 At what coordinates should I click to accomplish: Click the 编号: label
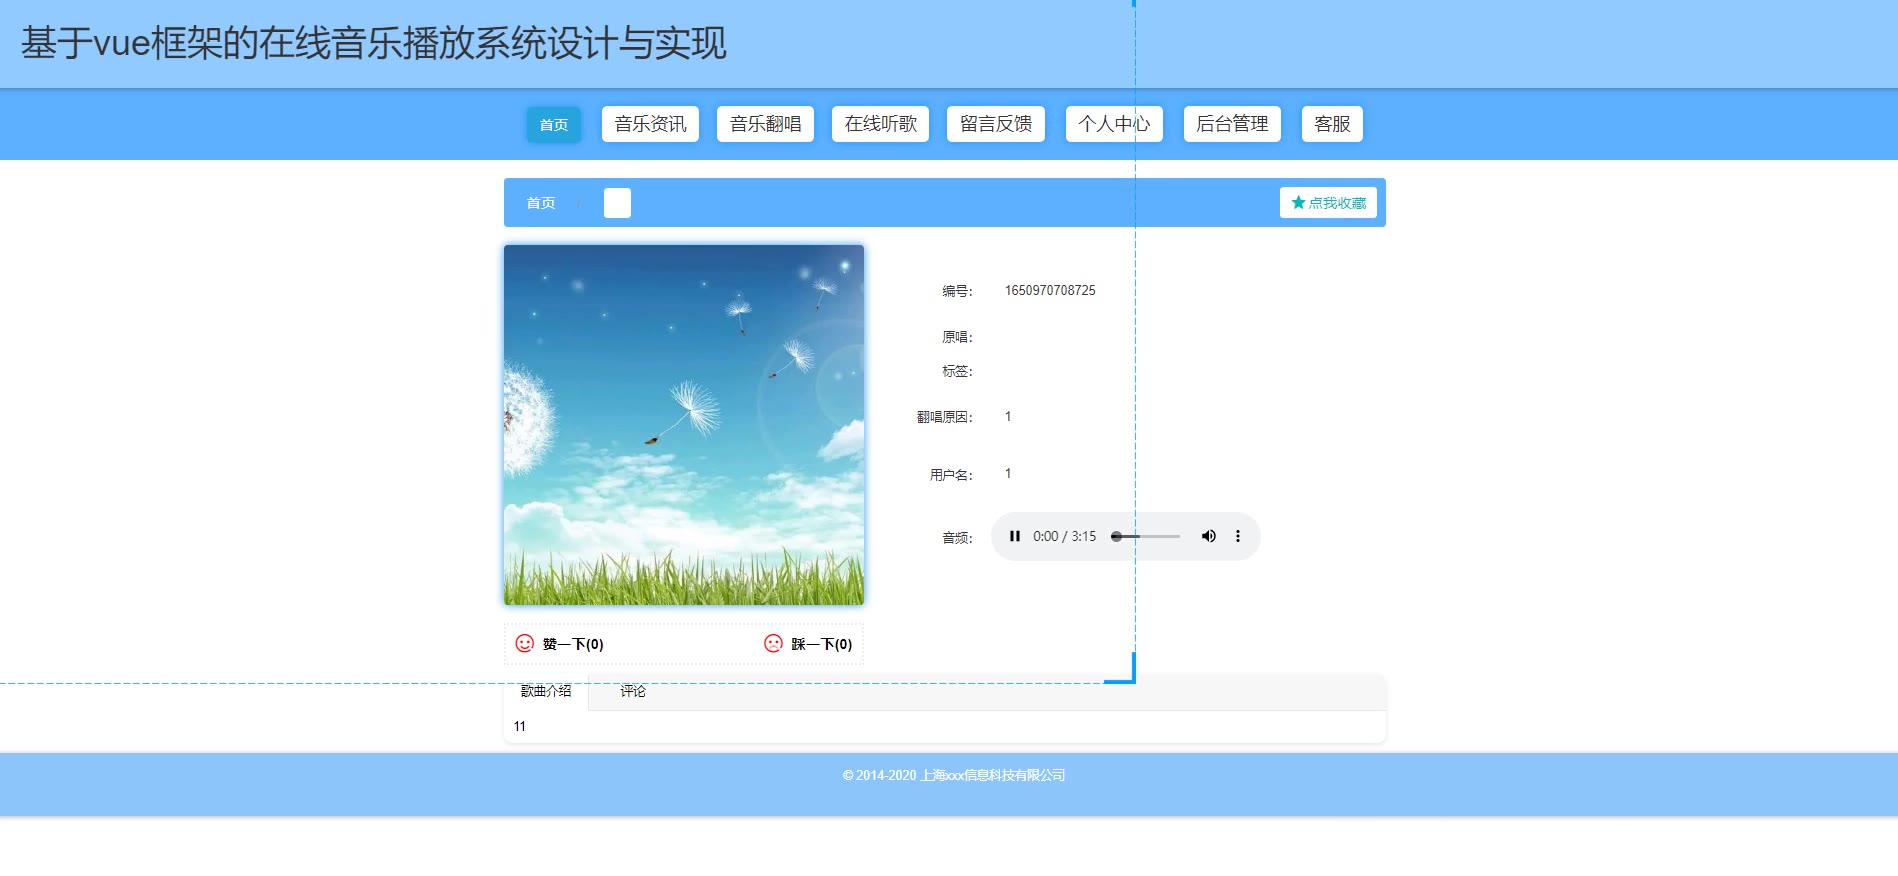957,291
